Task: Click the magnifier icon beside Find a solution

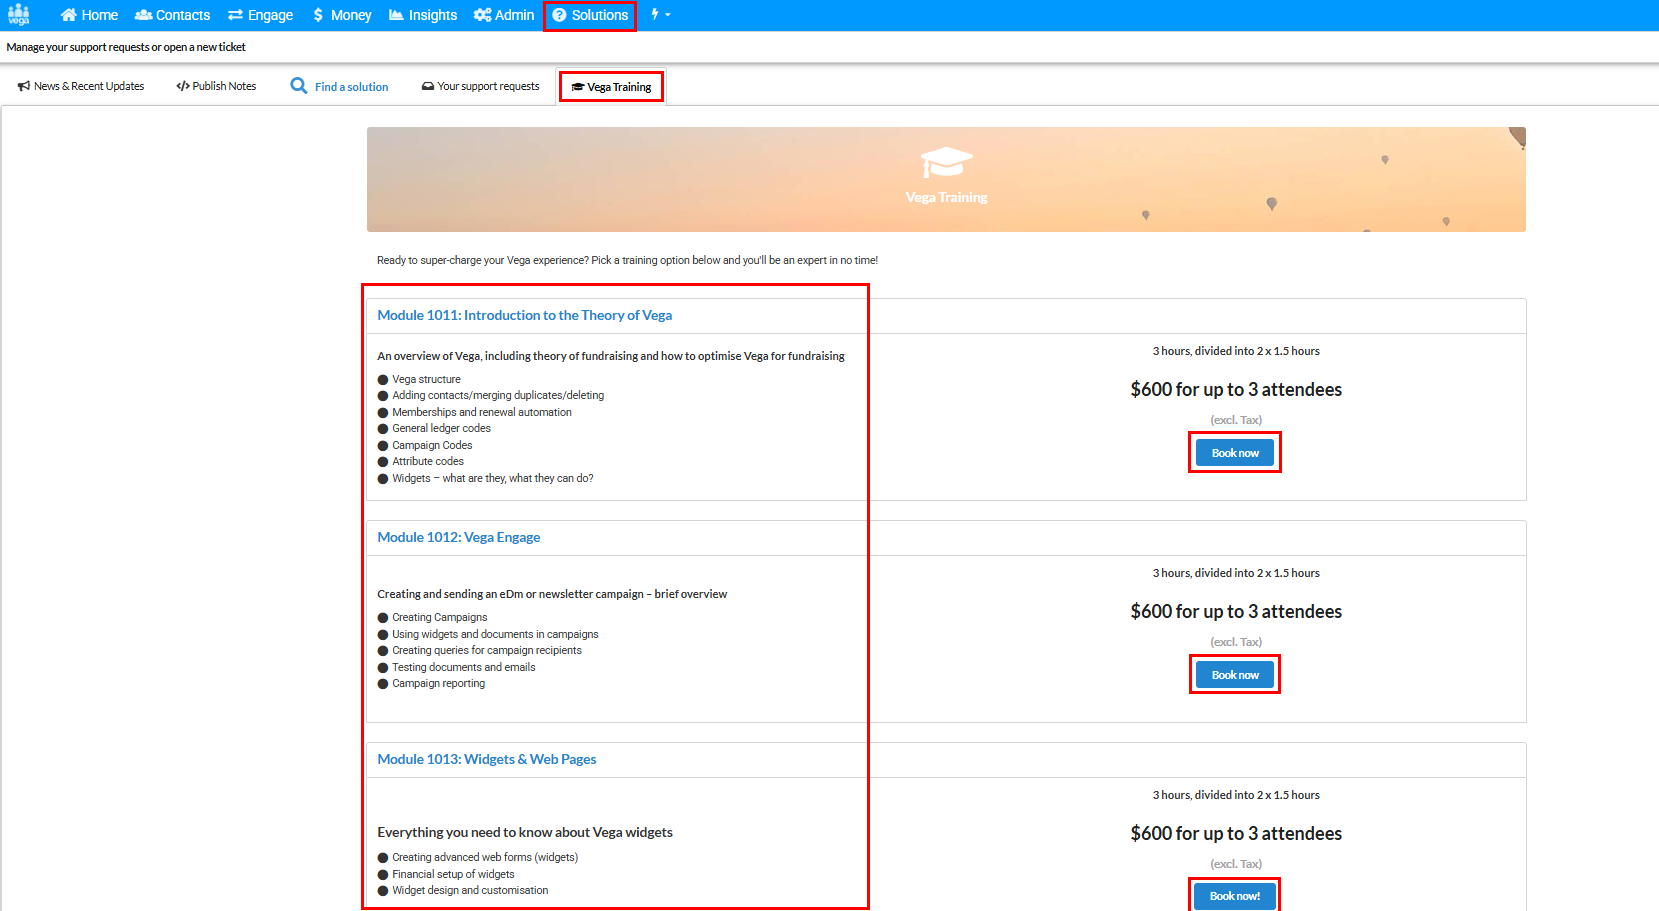Action: tap(298, 86)
